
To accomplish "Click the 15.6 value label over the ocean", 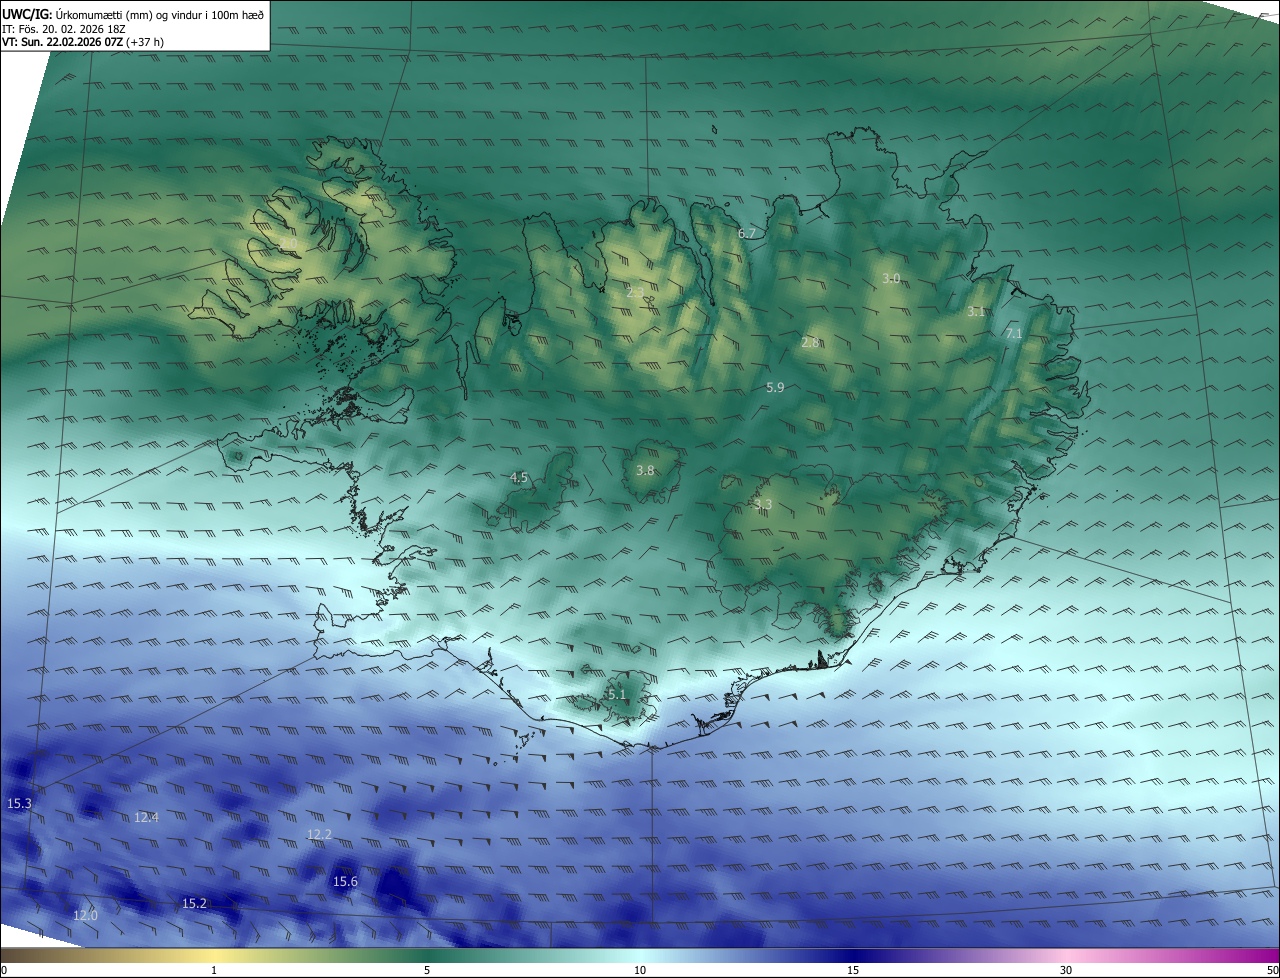I will (345, 882).
